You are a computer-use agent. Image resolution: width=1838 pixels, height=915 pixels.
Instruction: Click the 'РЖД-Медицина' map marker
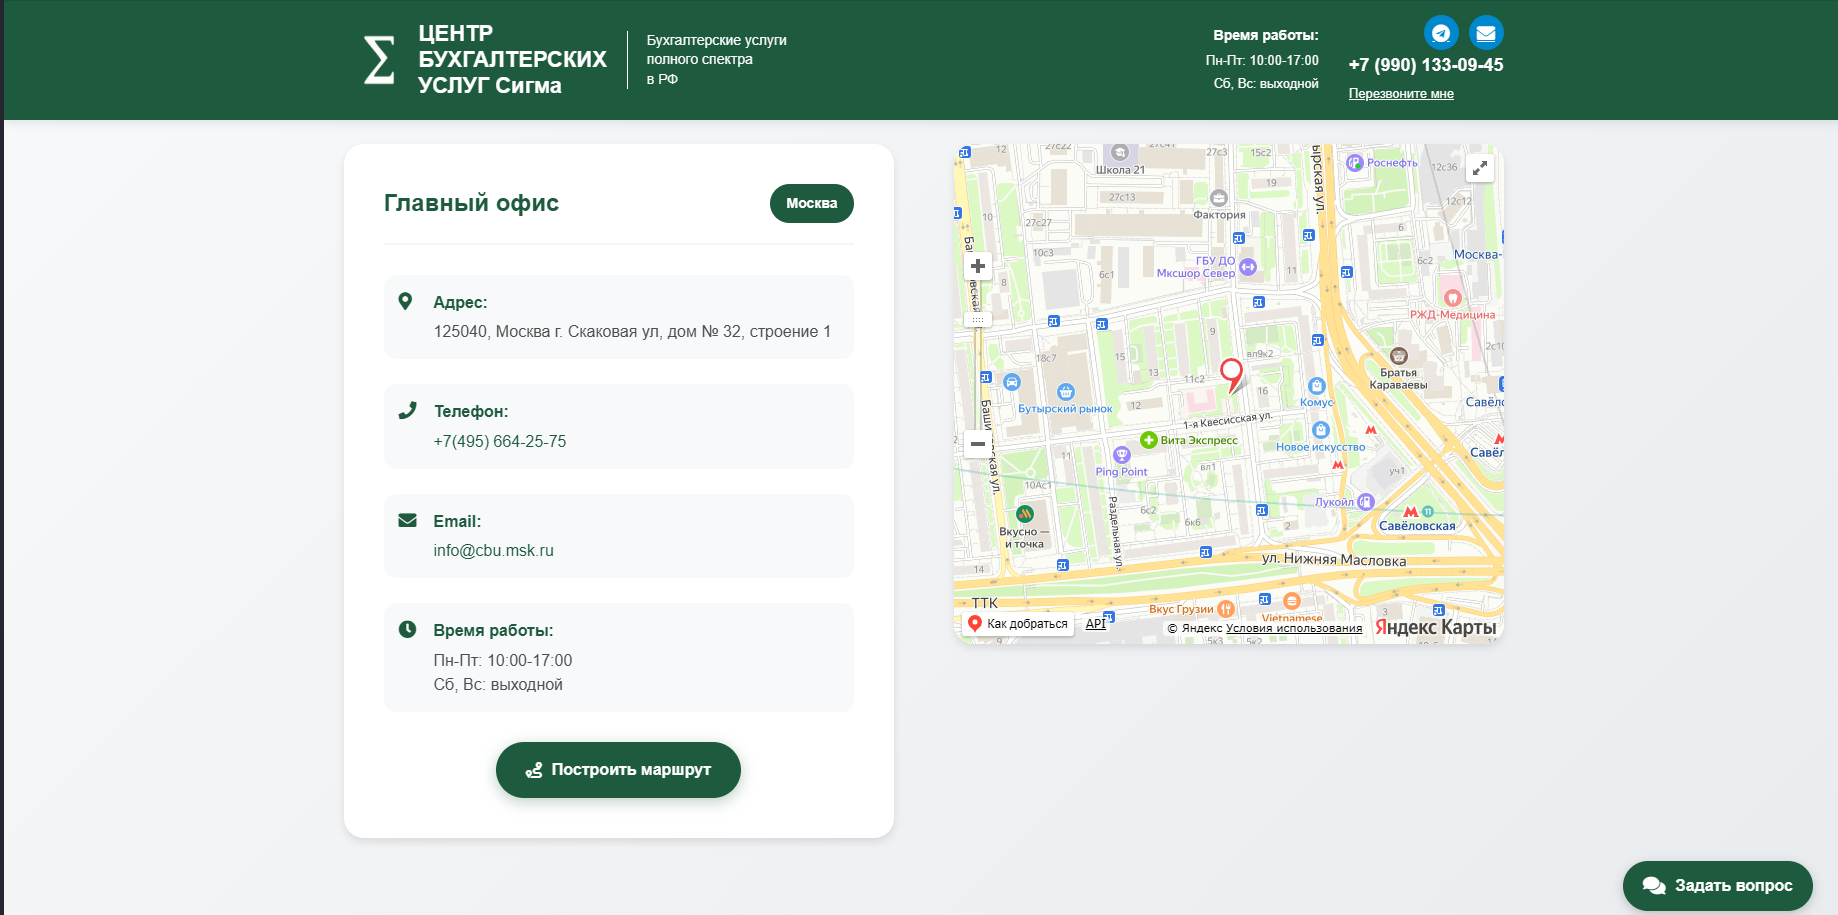click(x=1453, y=298)
